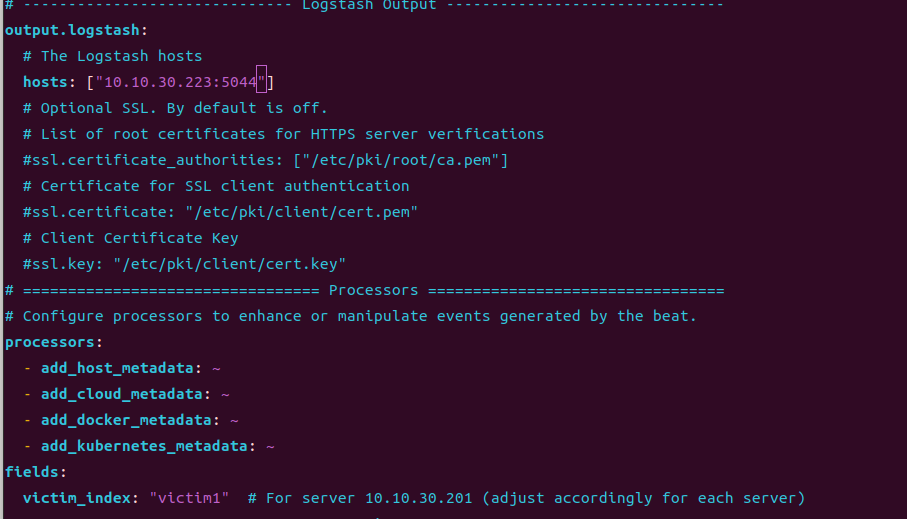907x519 pixels.
Task: Click the 'processors:' key
Action: pyautogui.click(x=54, y=343)
